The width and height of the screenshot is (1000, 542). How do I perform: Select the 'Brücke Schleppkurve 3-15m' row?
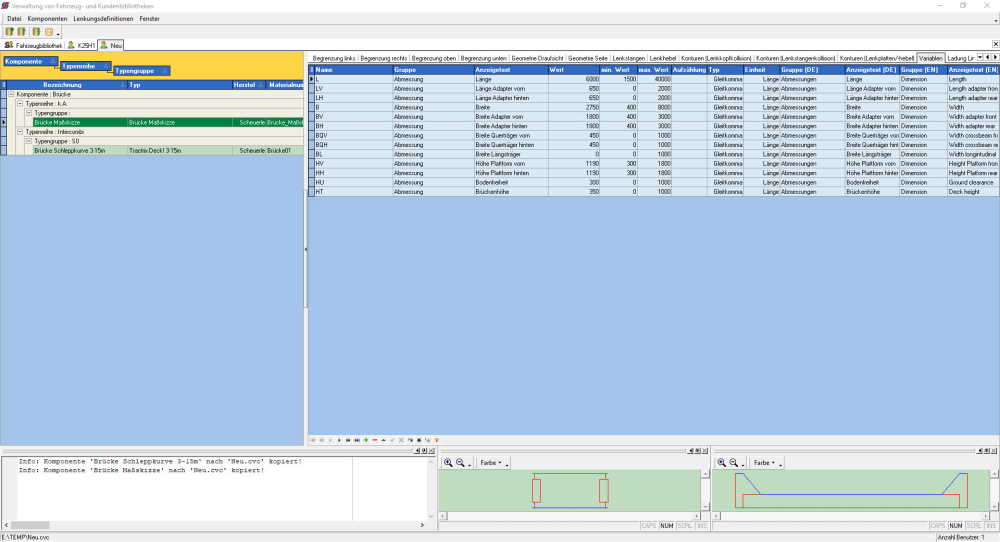69,150
